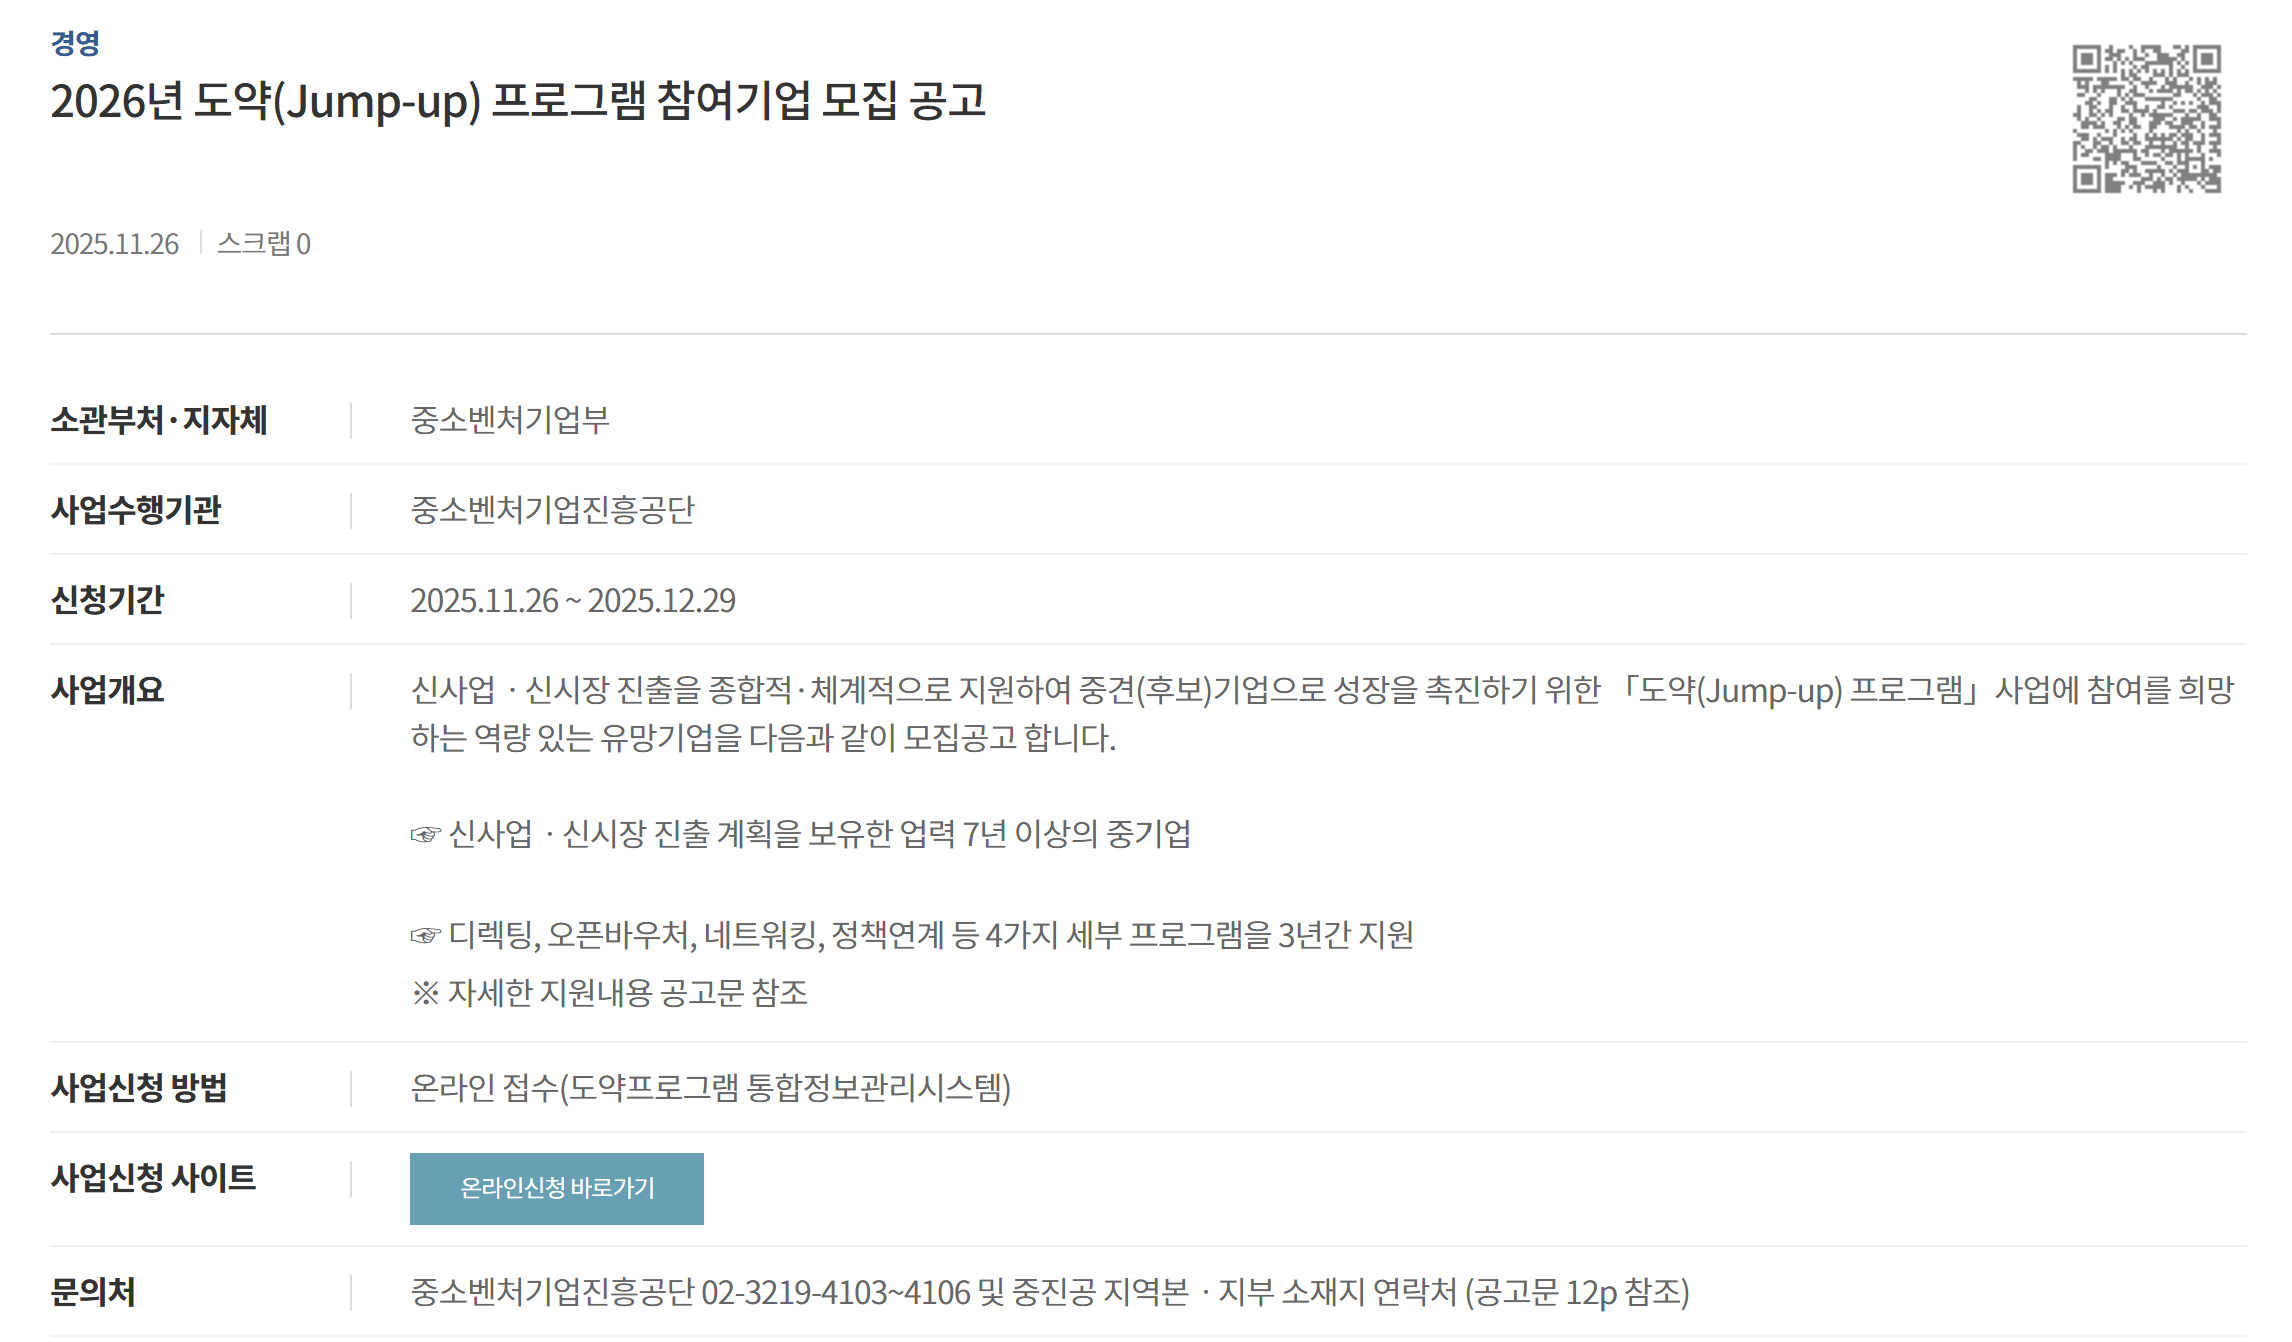Click the 소관부처·지자체 row label
The image size is (2292, 1342).
[x=159, y=420]
